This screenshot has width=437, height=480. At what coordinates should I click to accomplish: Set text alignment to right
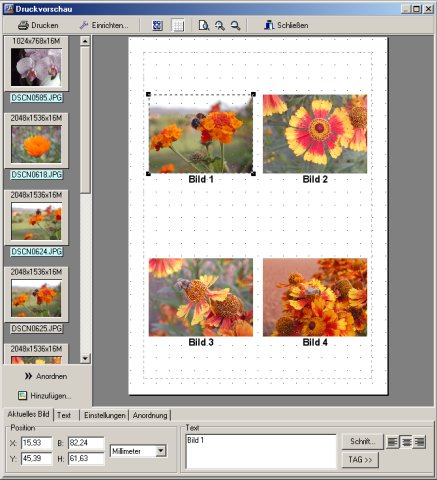pos(420,442)
